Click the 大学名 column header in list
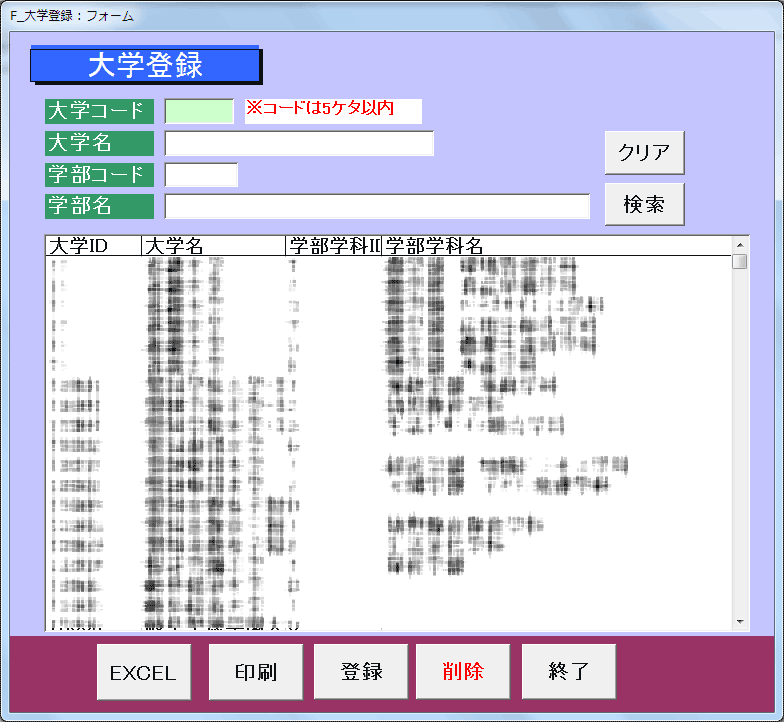Image resolution: width=784 pixels, height=722 pixels. click(213, 246)
